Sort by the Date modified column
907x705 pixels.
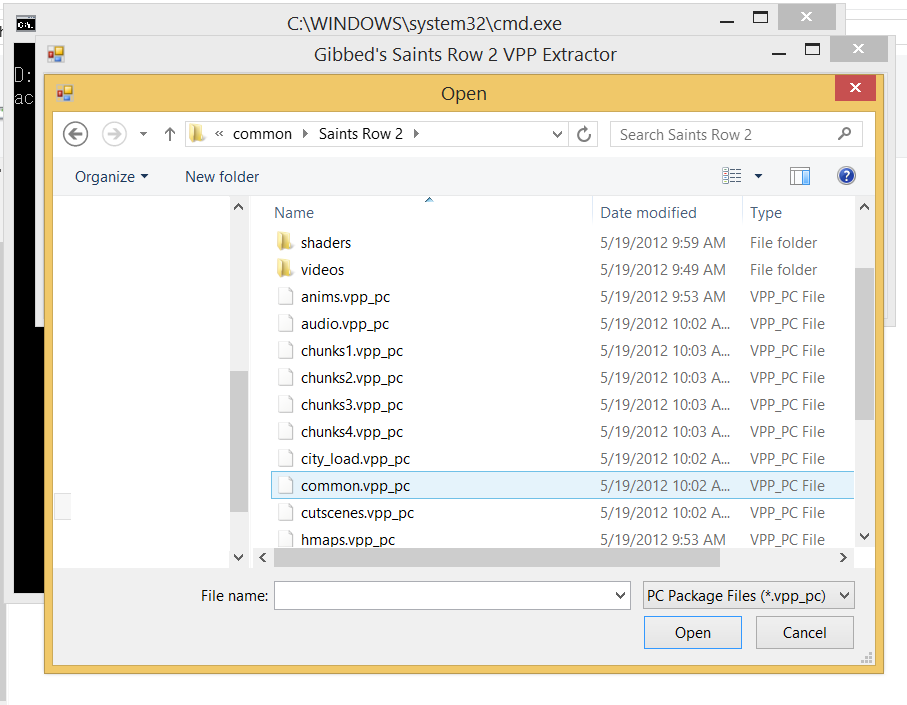click(648, 213)
